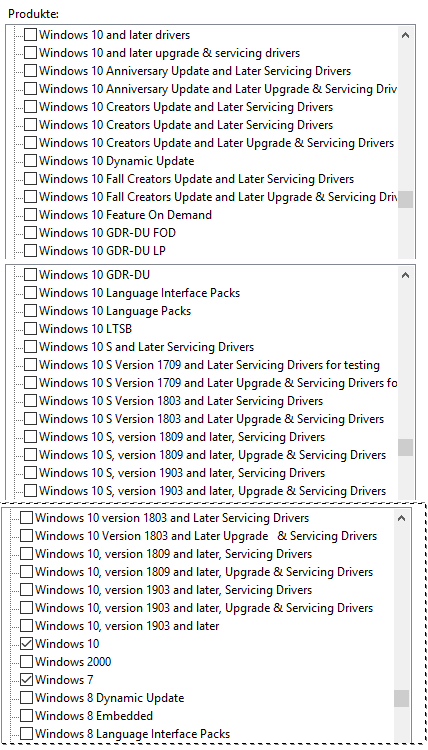Check Windows 10, version 1903 and later

27,626
